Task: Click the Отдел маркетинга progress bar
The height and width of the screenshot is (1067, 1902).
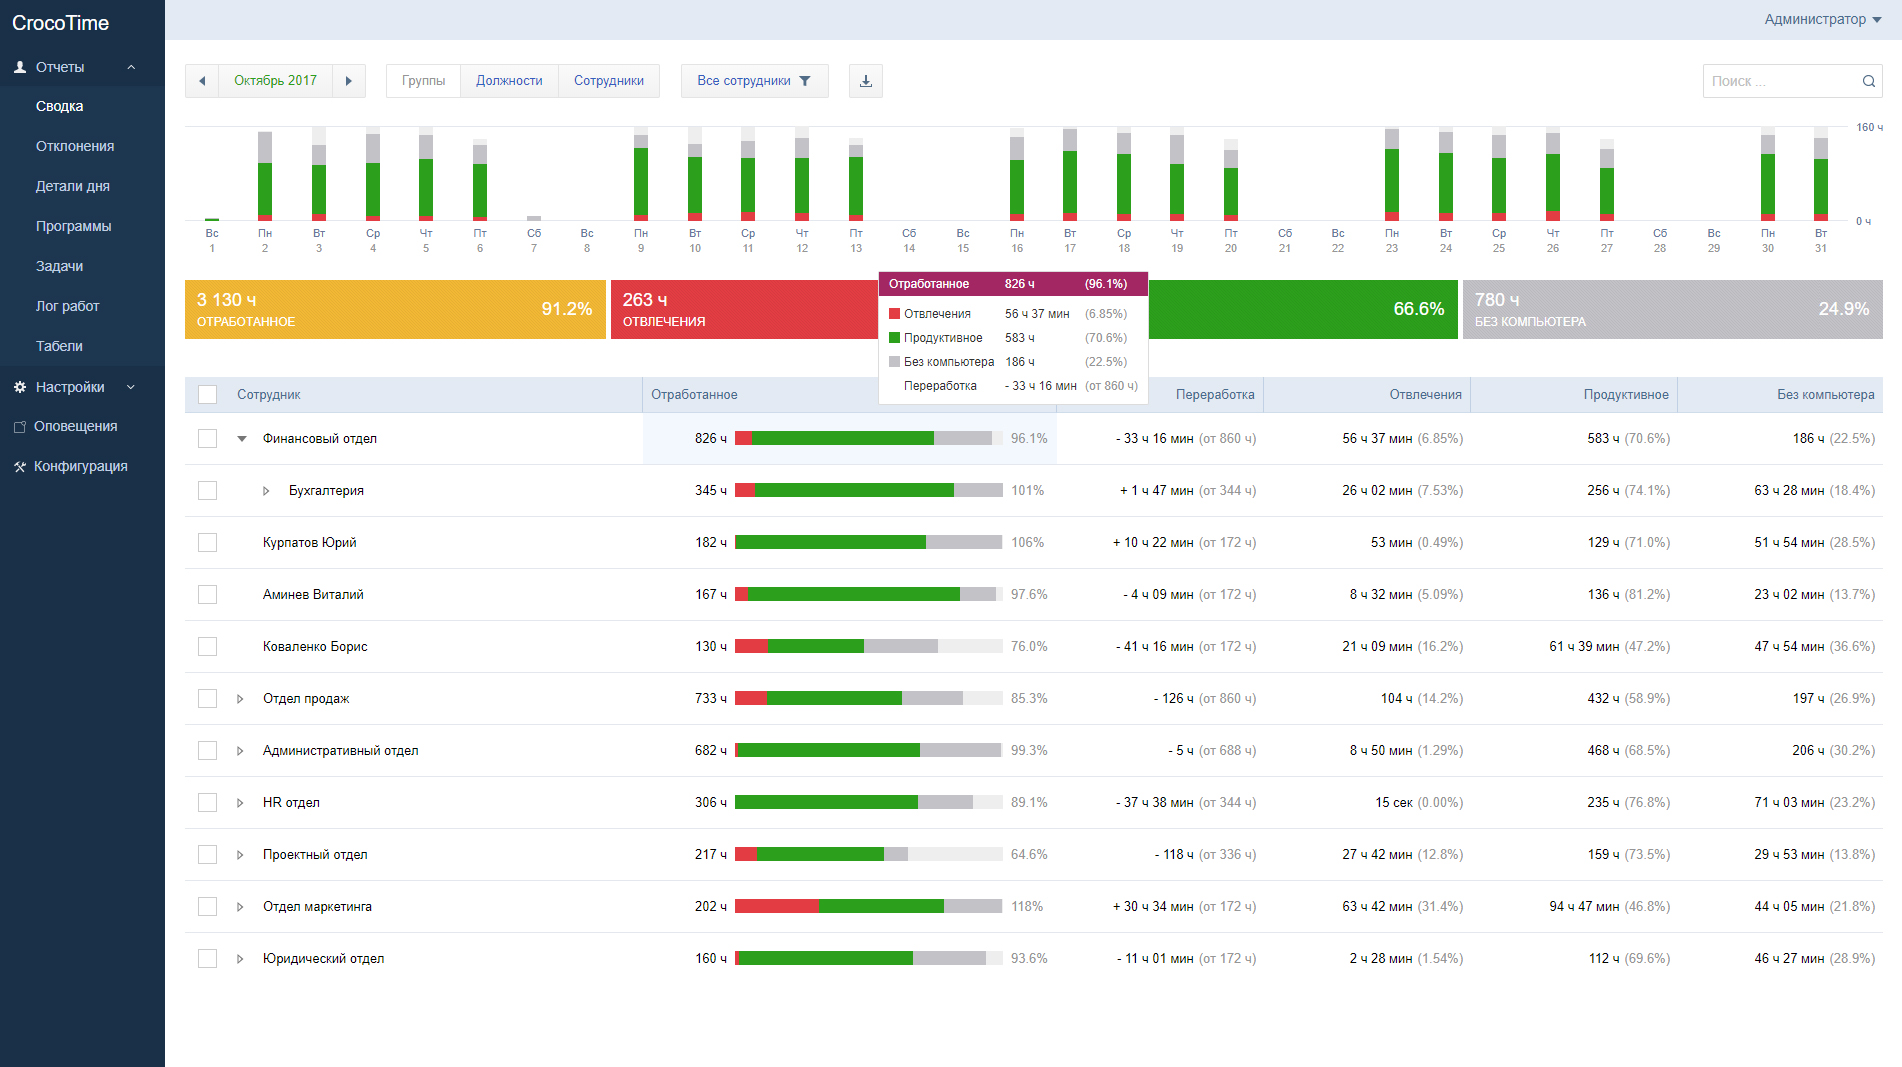Action: coord(869,907)
